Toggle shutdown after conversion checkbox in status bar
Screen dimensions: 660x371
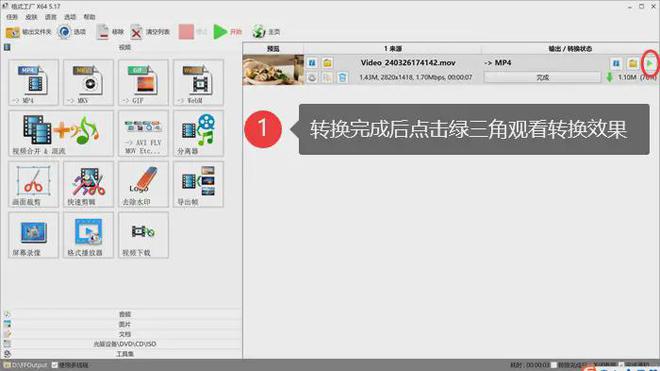coord(554,365)
